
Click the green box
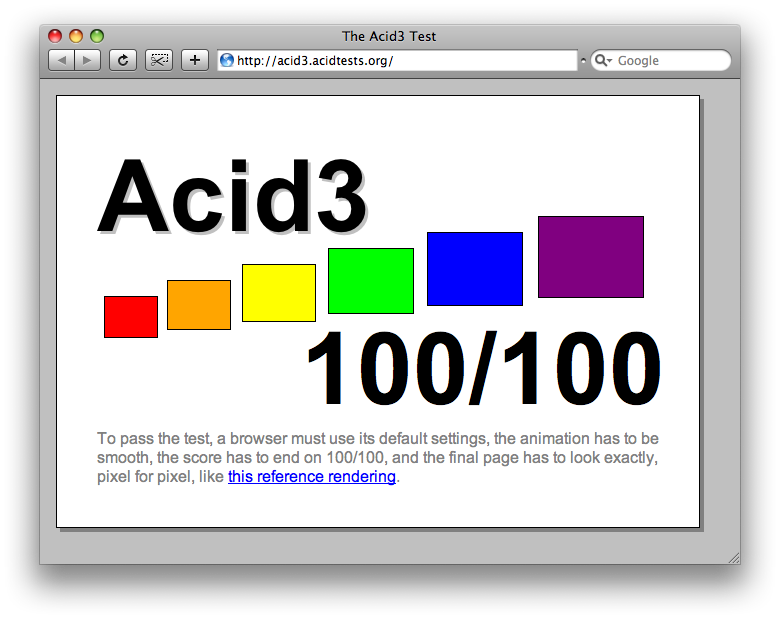(x=371, y=281)
